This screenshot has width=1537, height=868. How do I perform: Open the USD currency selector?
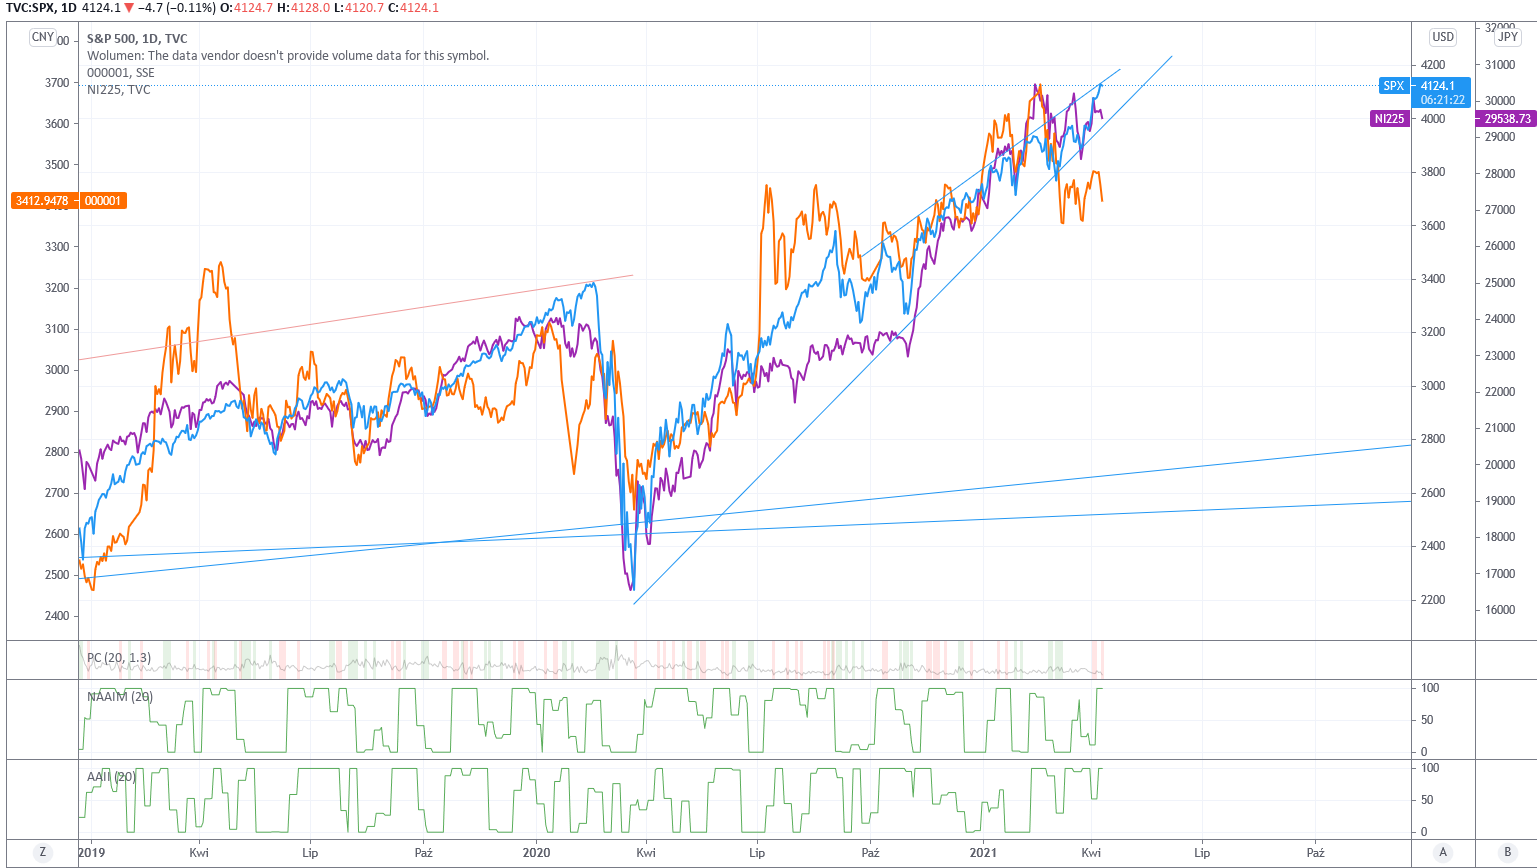1443,37
